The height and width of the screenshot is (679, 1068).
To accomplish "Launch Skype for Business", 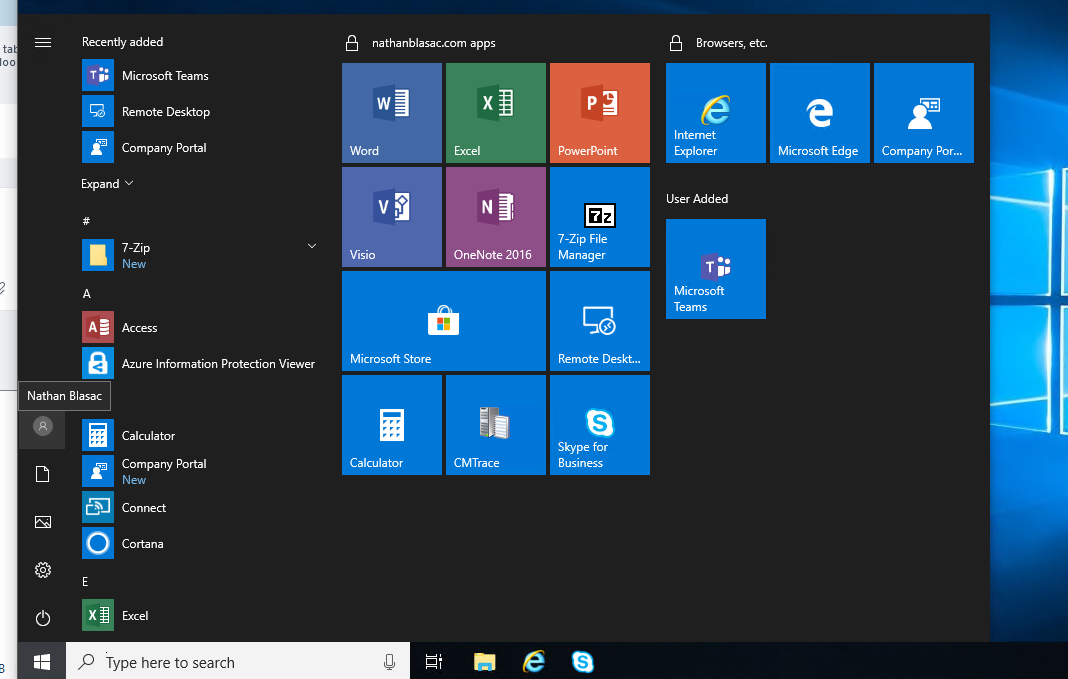I will (x=599, y=424).
